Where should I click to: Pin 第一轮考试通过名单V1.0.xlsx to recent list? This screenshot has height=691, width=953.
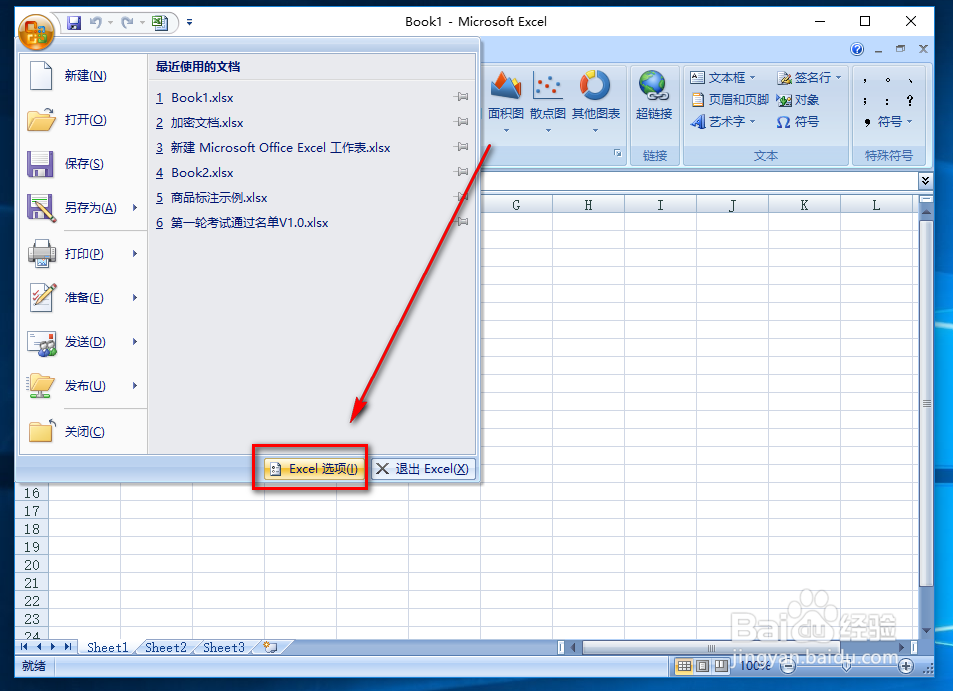click(461, 222)
